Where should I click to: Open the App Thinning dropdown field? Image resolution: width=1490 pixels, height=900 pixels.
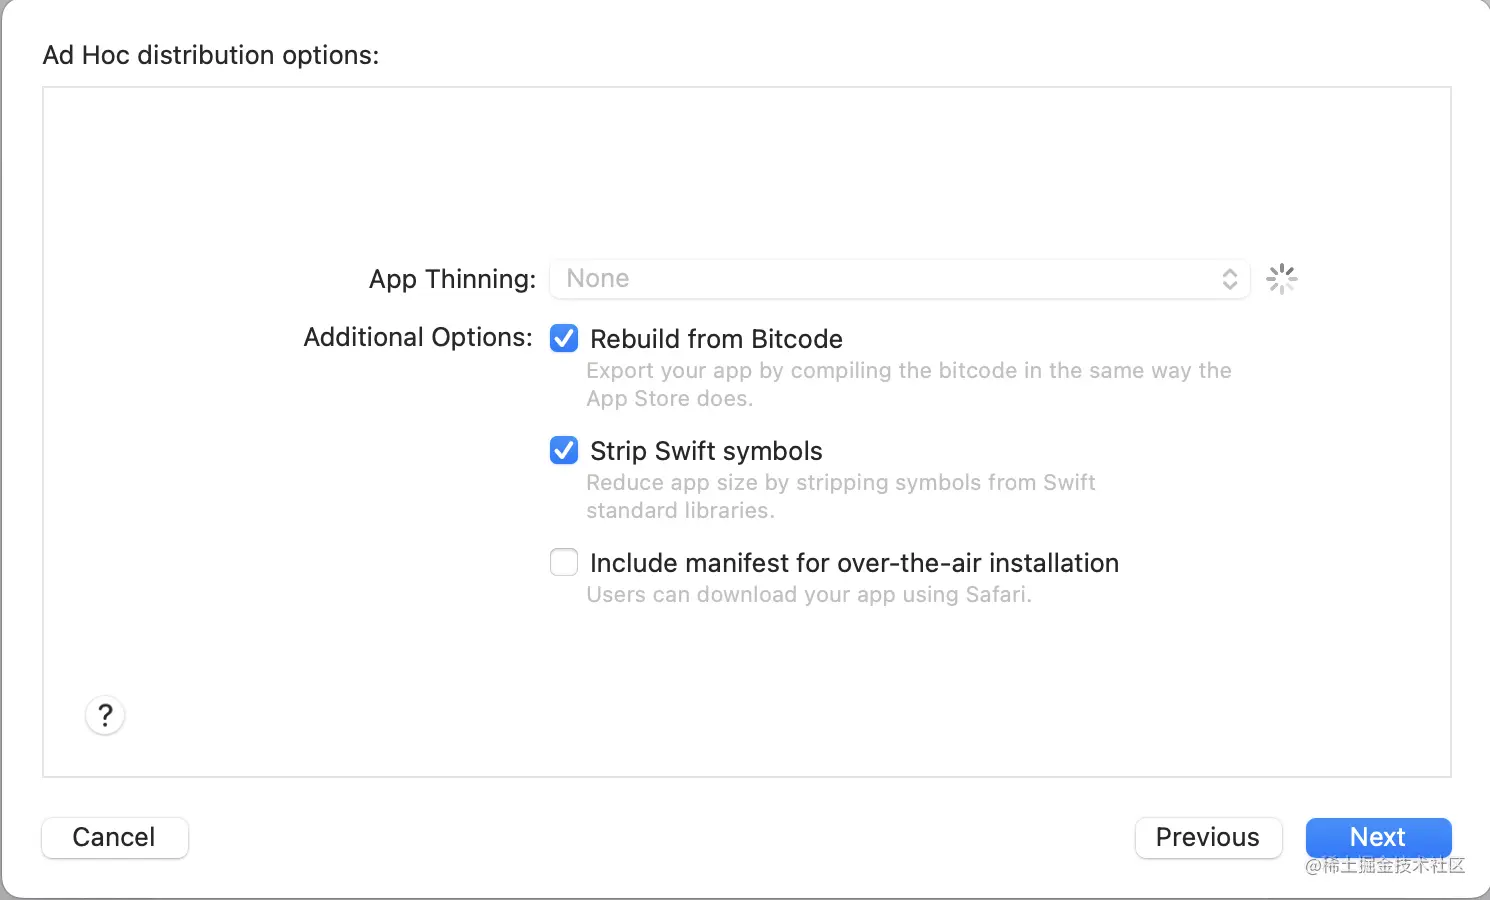[x=898, y=279]
